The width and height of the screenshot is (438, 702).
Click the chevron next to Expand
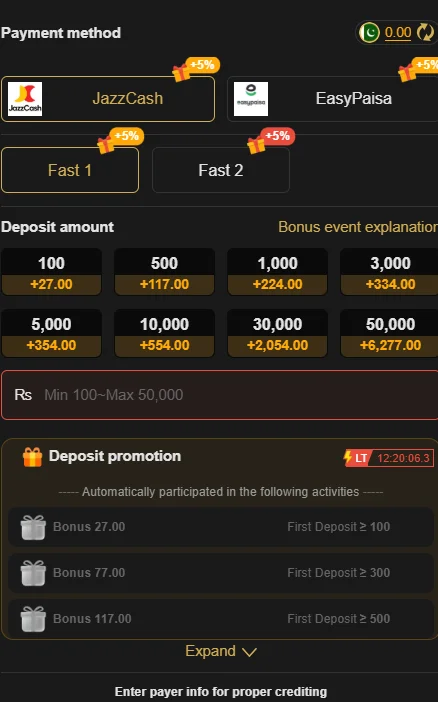click(x=249, y=652)
